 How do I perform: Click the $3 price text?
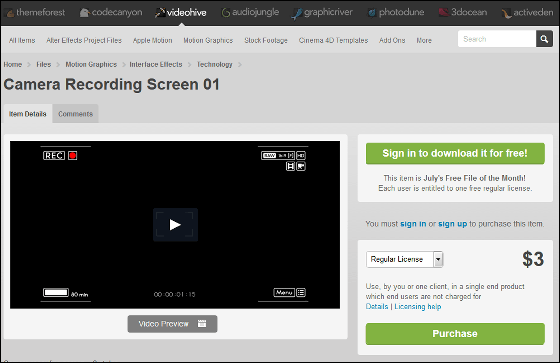coord(533,259)
